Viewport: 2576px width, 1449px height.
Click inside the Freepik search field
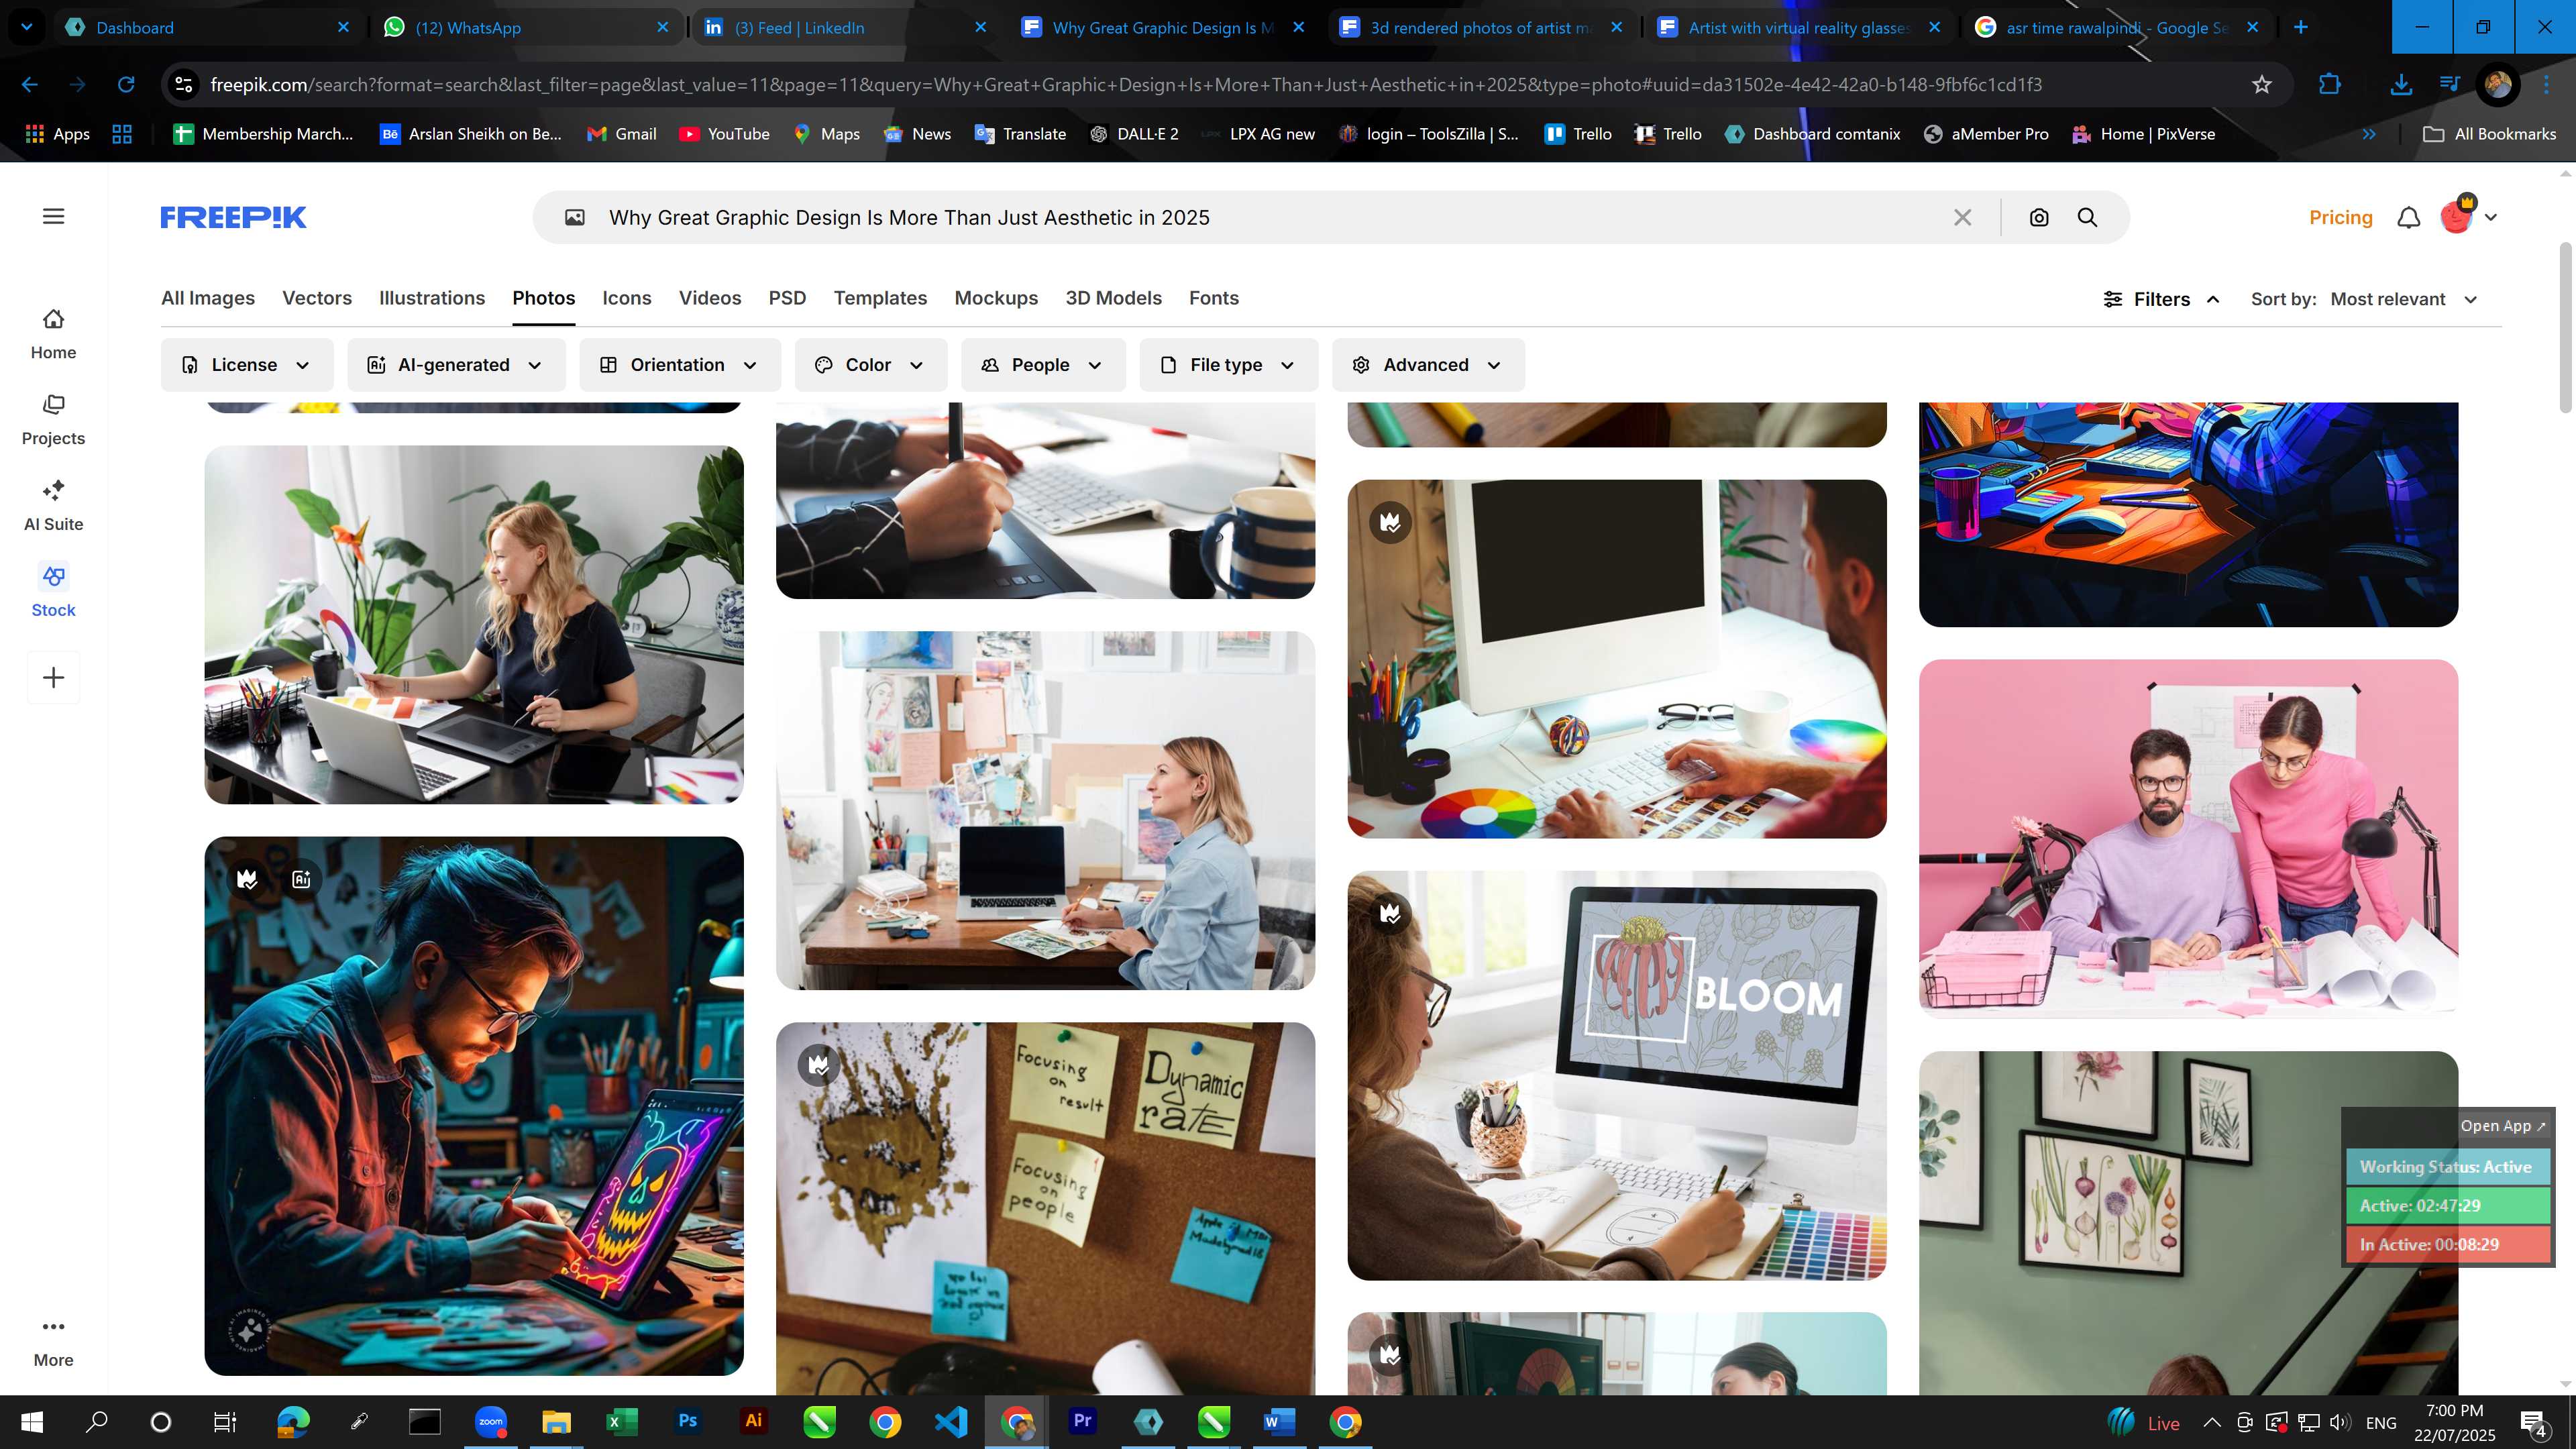1270,217
